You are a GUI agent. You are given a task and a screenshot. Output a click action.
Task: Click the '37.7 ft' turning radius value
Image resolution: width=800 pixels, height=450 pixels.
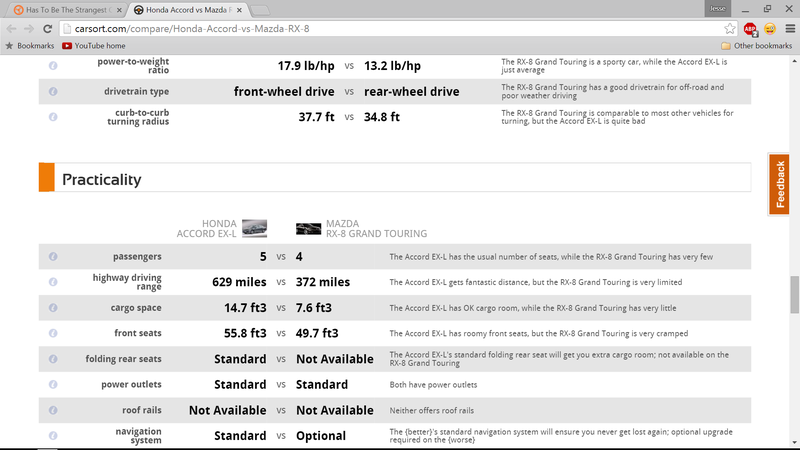pyautogui.click(x=316, y=117)
